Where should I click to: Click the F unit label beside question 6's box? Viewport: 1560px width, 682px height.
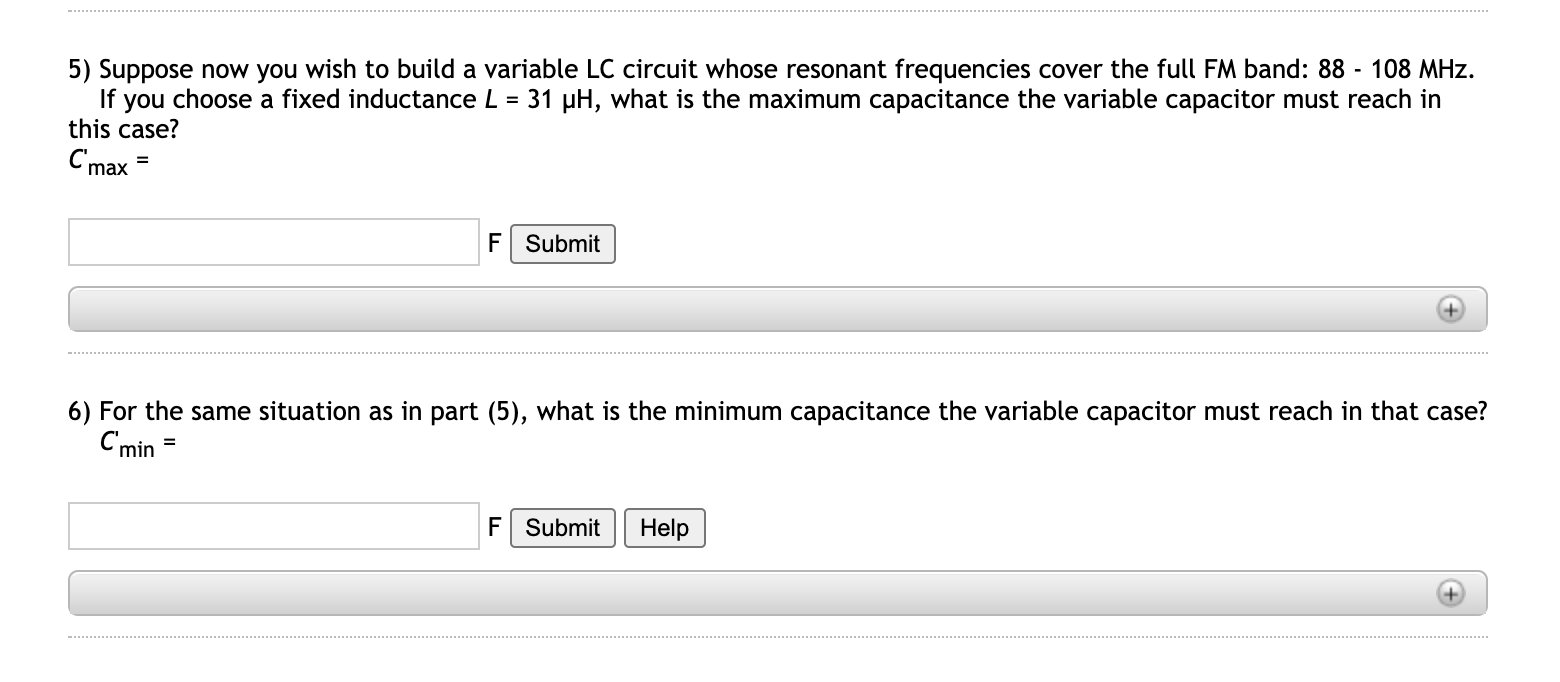[493, 527]
